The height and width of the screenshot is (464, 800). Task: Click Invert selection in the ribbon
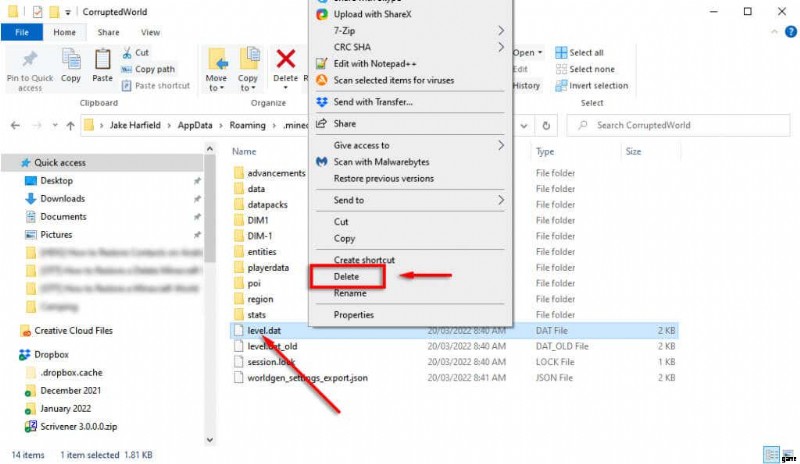597,85
